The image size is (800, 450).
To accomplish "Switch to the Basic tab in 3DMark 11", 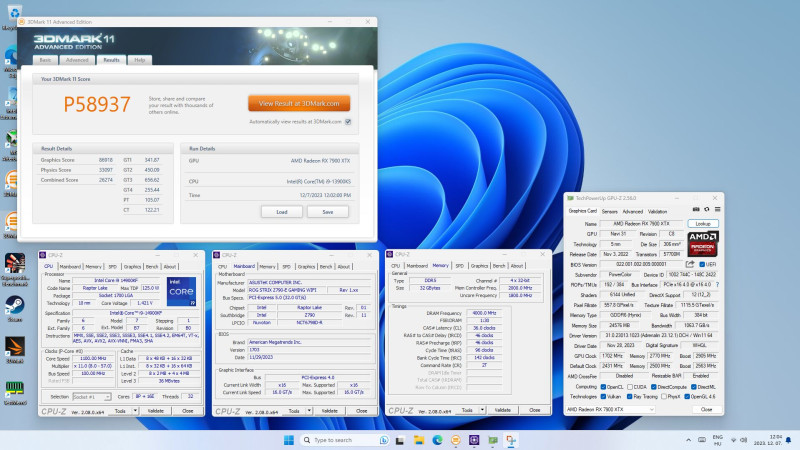I will pyautogui.click(x=45, y=60).
